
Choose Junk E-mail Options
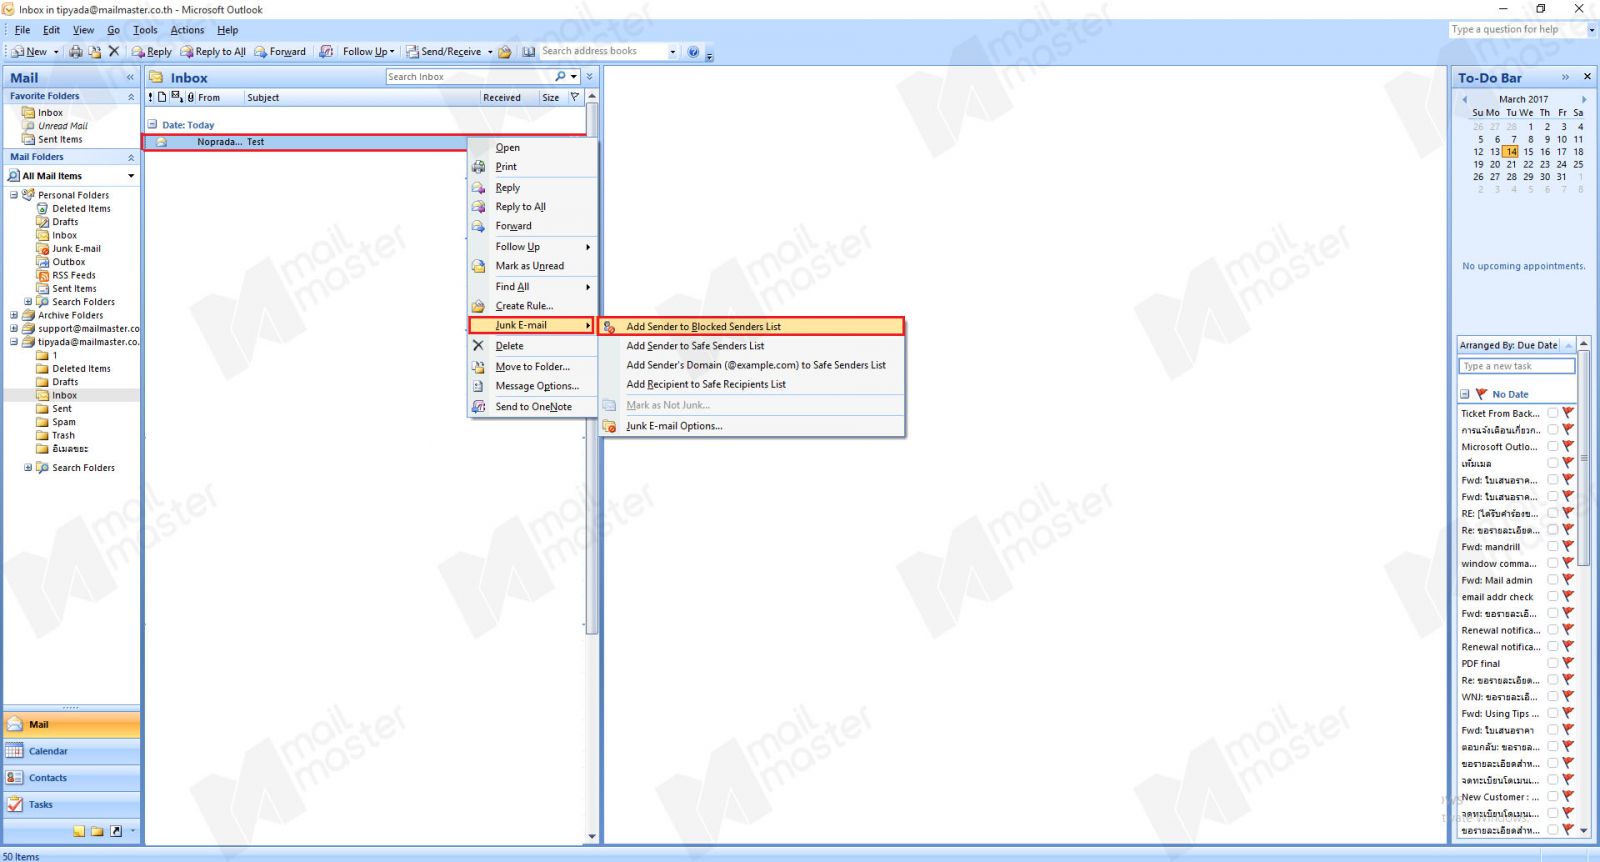(751, 426)
